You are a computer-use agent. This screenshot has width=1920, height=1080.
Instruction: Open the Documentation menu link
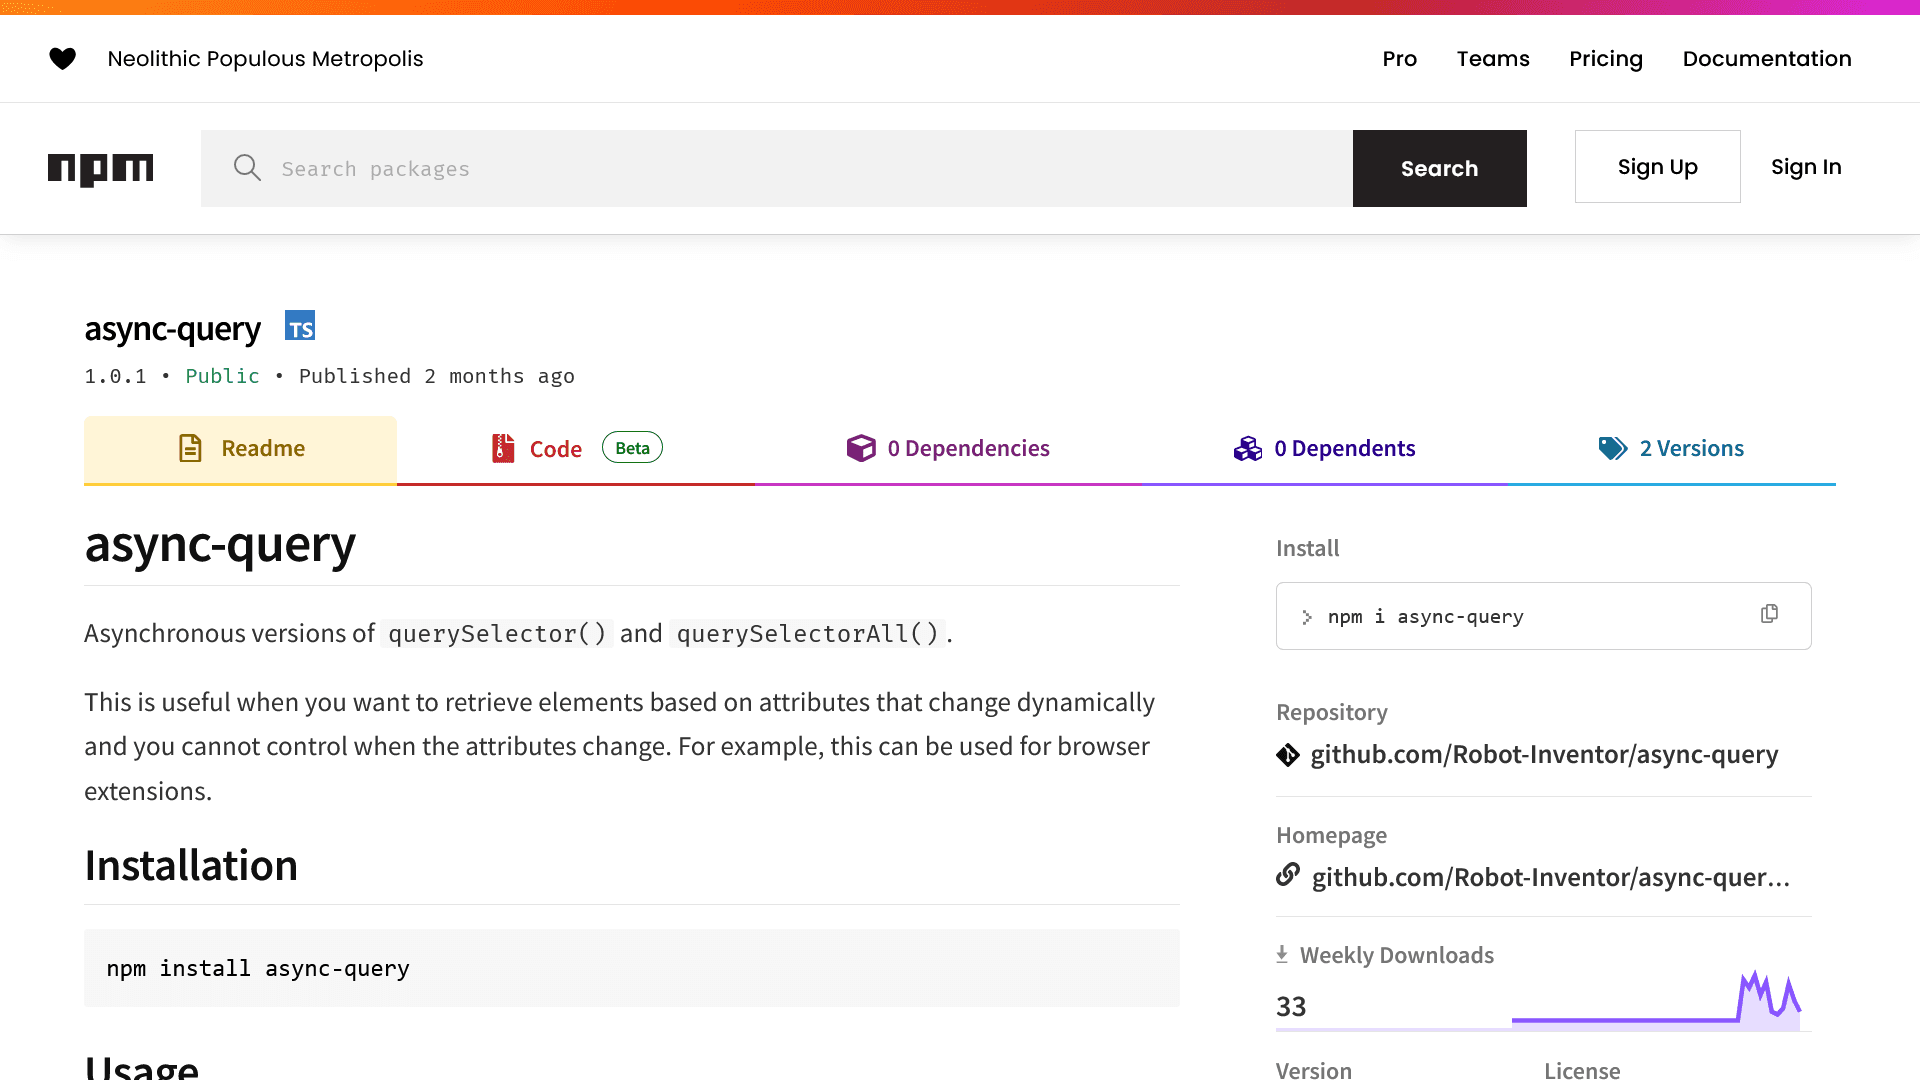pos(1767,59)
